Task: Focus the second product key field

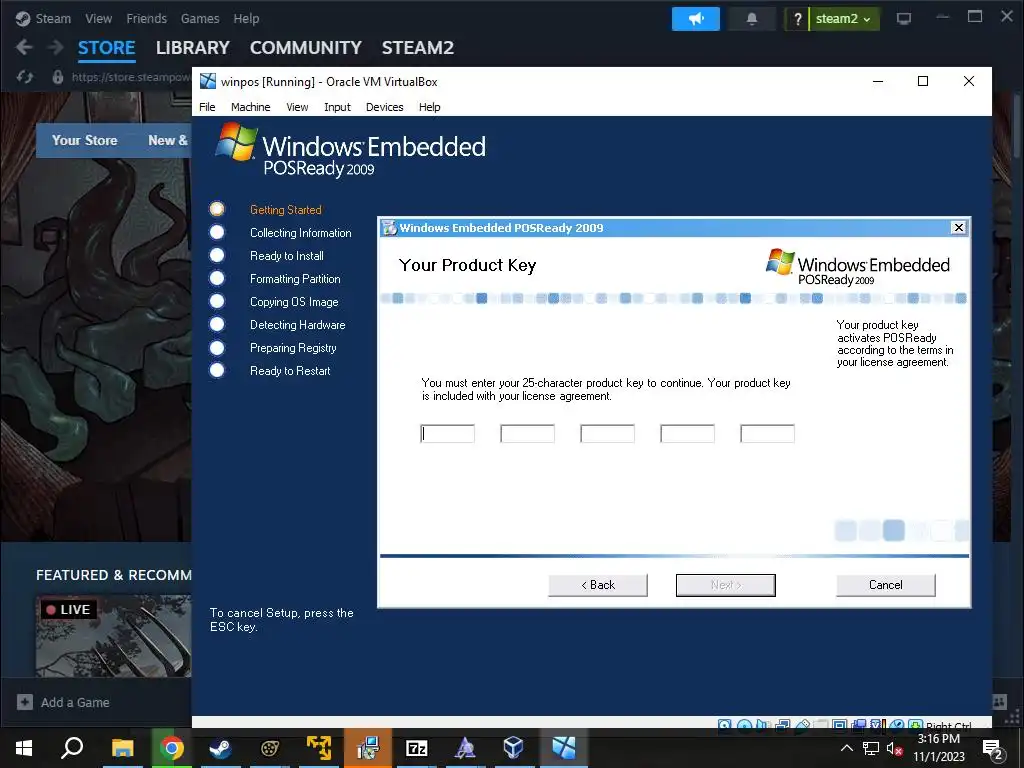Action: click(x=528, y=434)
